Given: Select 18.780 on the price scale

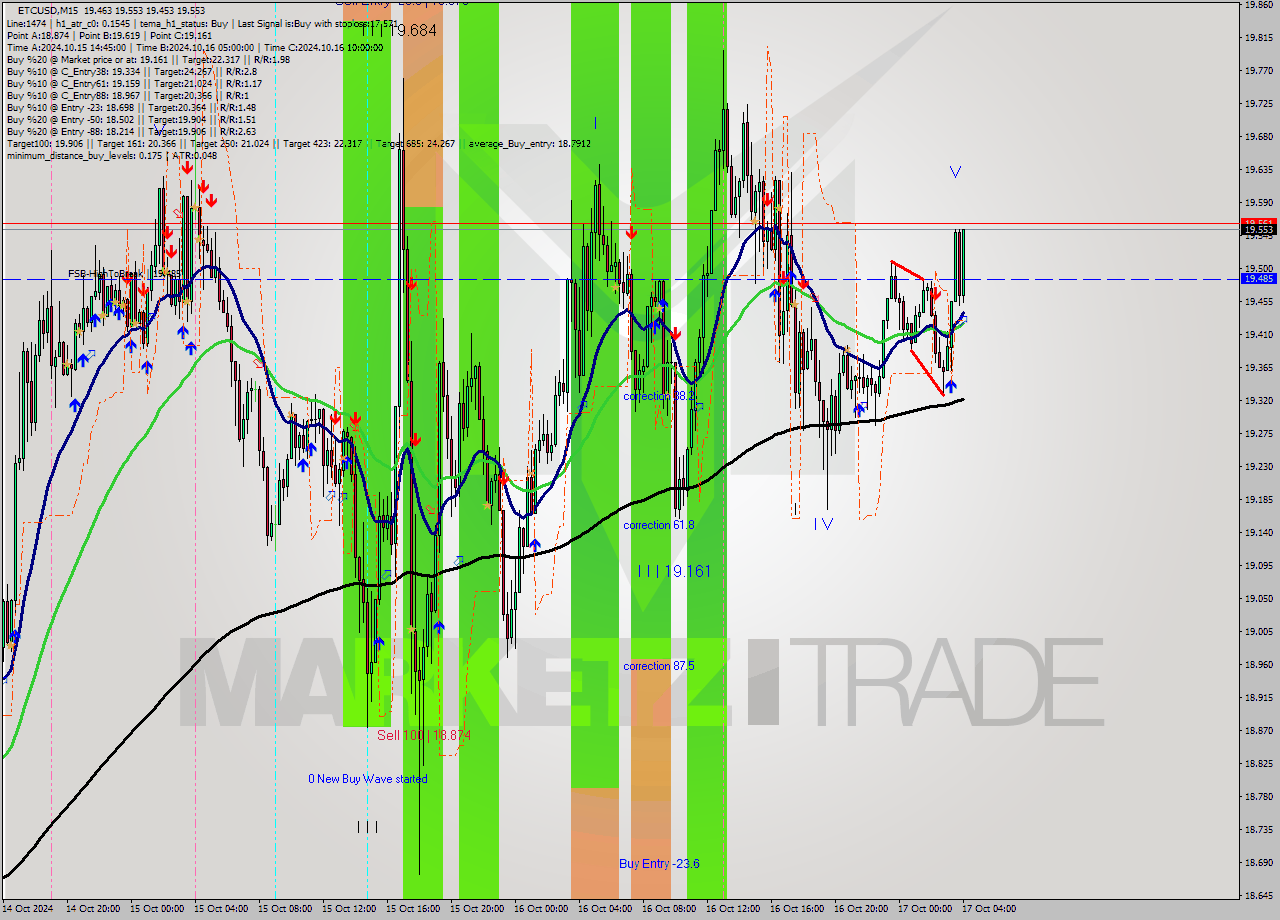Looking at the screenshot, I should (x=1257, y=797).
